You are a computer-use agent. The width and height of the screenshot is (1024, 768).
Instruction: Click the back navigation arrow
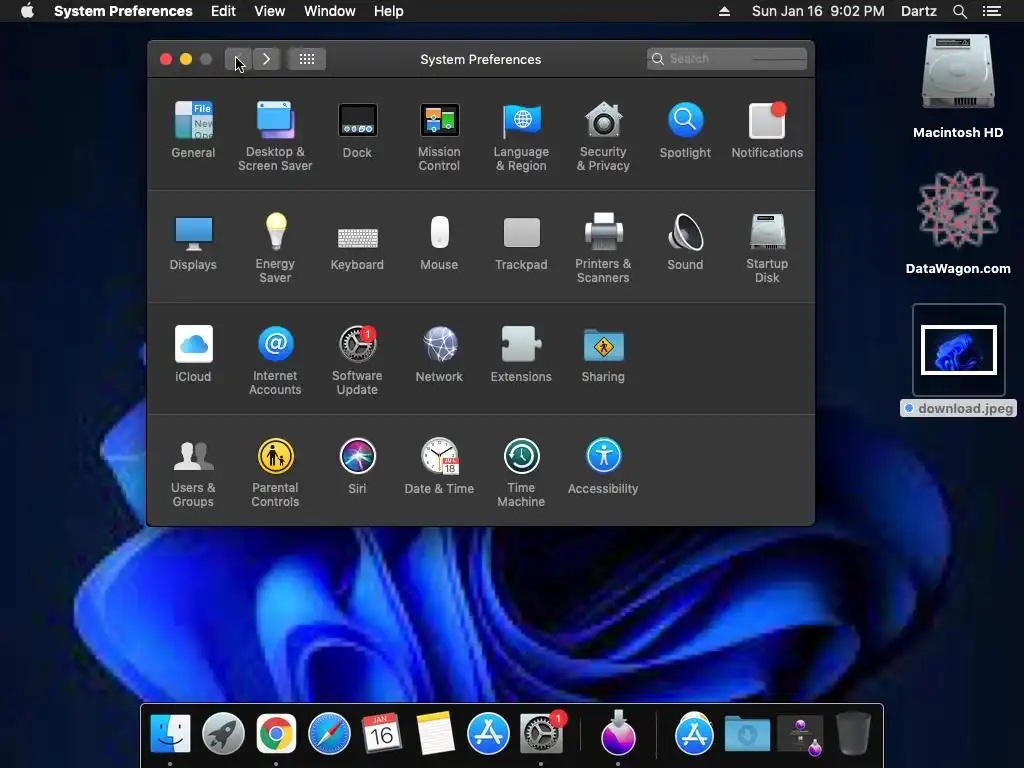tap(238, 59)
